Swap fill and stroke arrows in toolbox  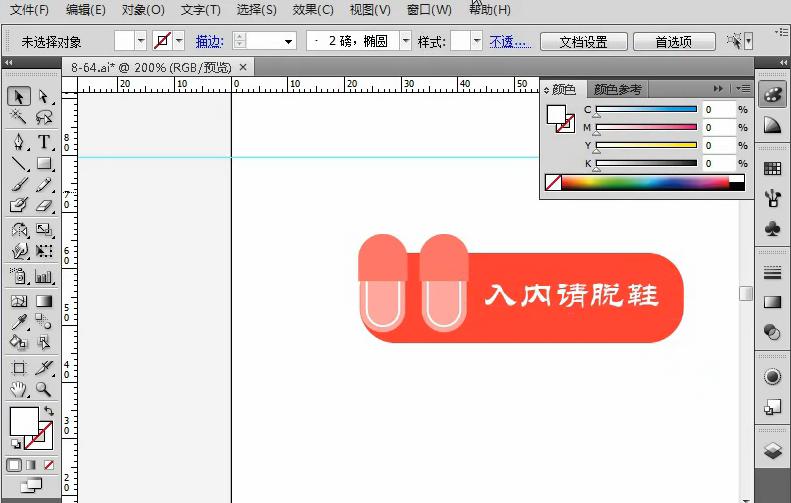coord(49,411)
